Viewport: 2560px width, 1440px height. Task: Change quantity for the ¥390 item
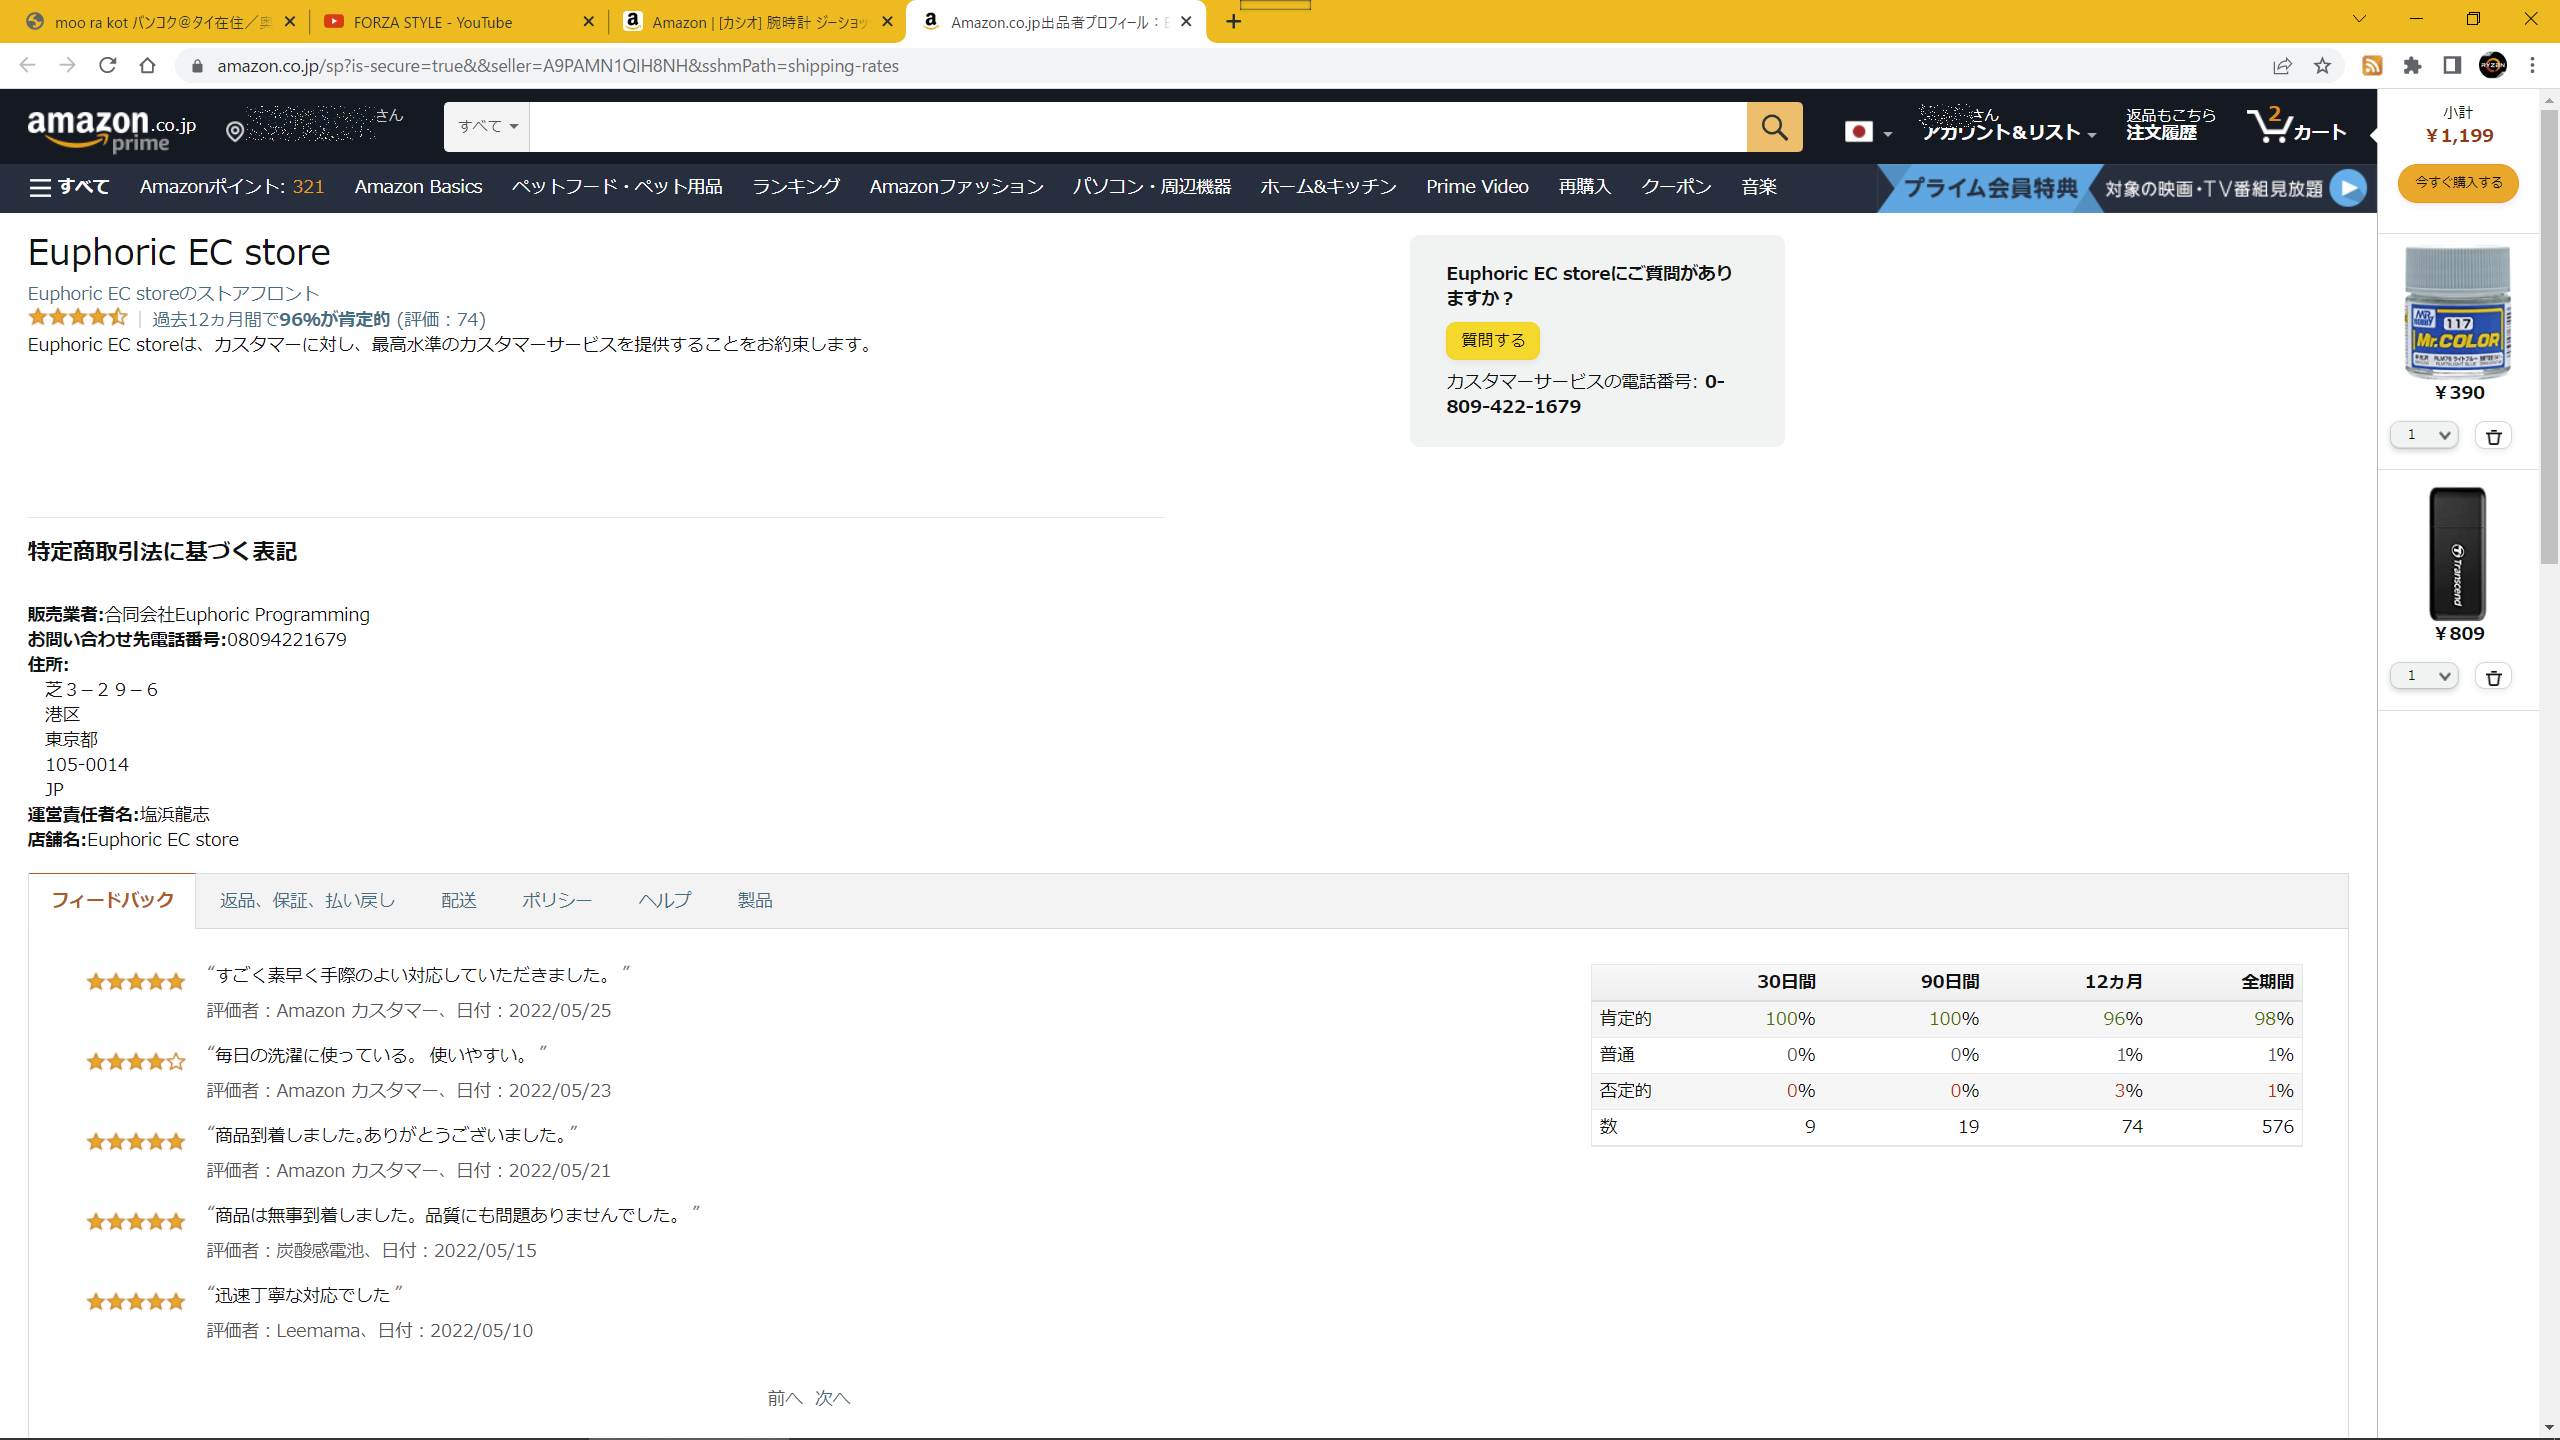[2424, 435]
